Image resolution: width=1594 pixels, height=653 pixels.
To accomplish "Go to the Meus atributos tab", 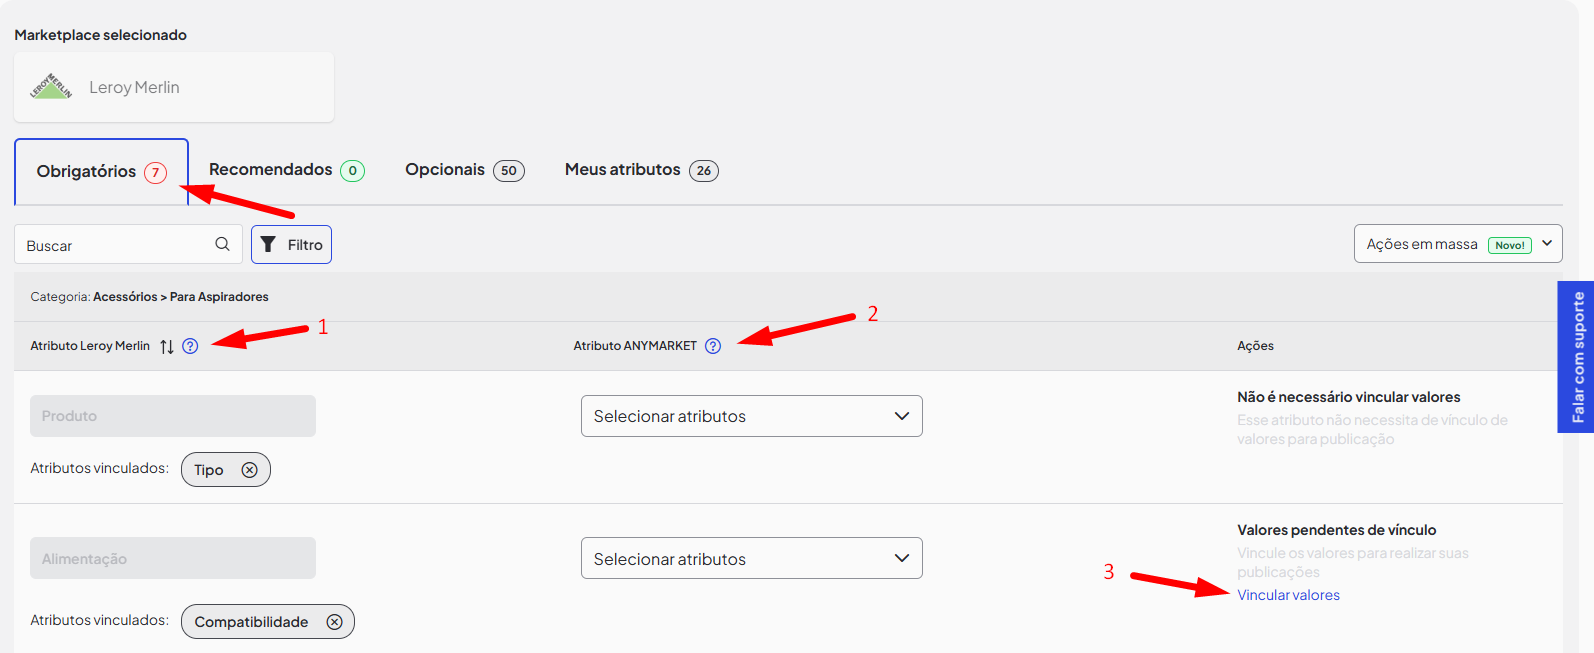I will [x=641, y=170].
